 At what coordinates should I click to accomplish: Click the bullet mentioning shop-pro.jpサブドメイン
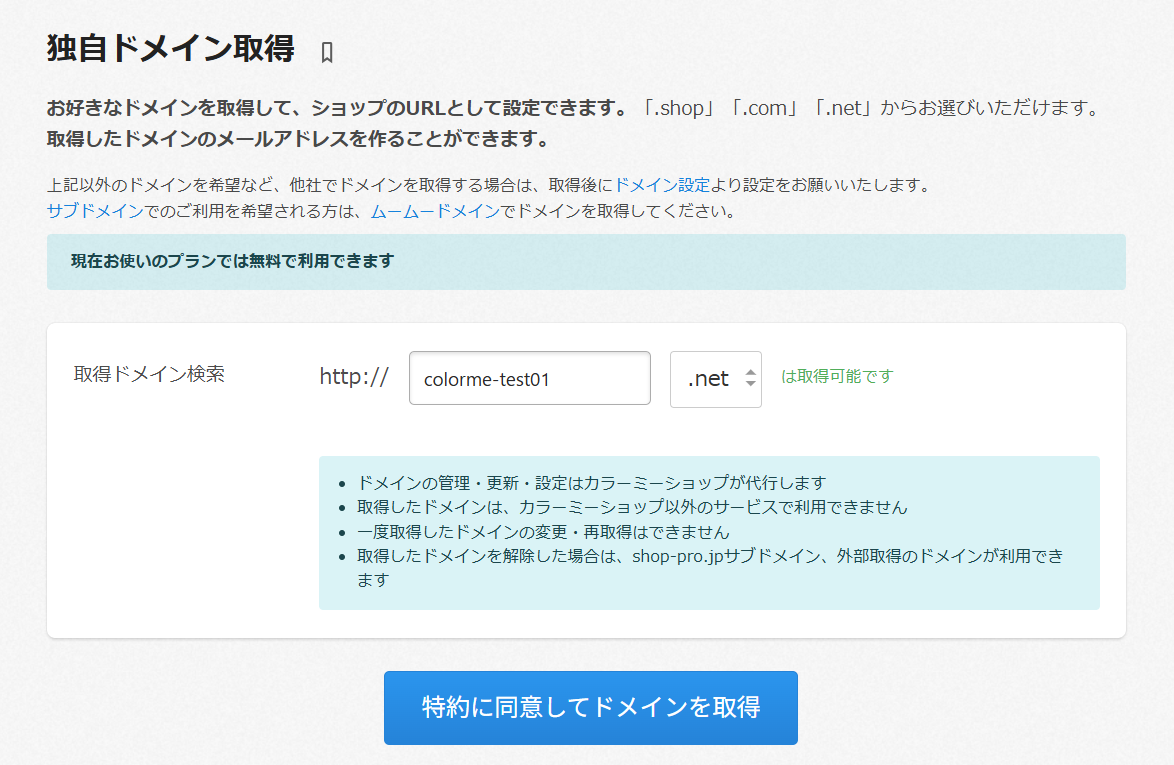click(x=709, y=556)
